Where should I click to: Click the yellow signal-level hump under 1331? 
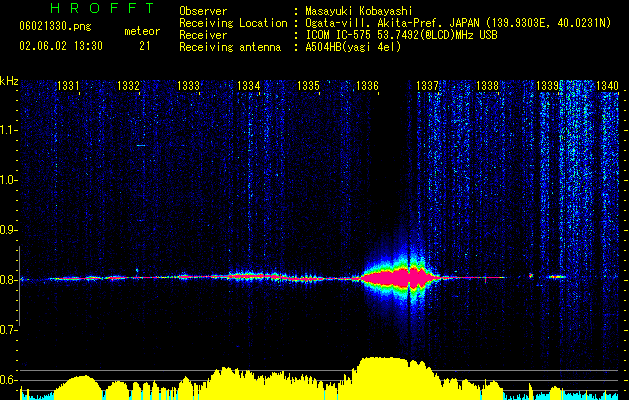tap(78, 387)
